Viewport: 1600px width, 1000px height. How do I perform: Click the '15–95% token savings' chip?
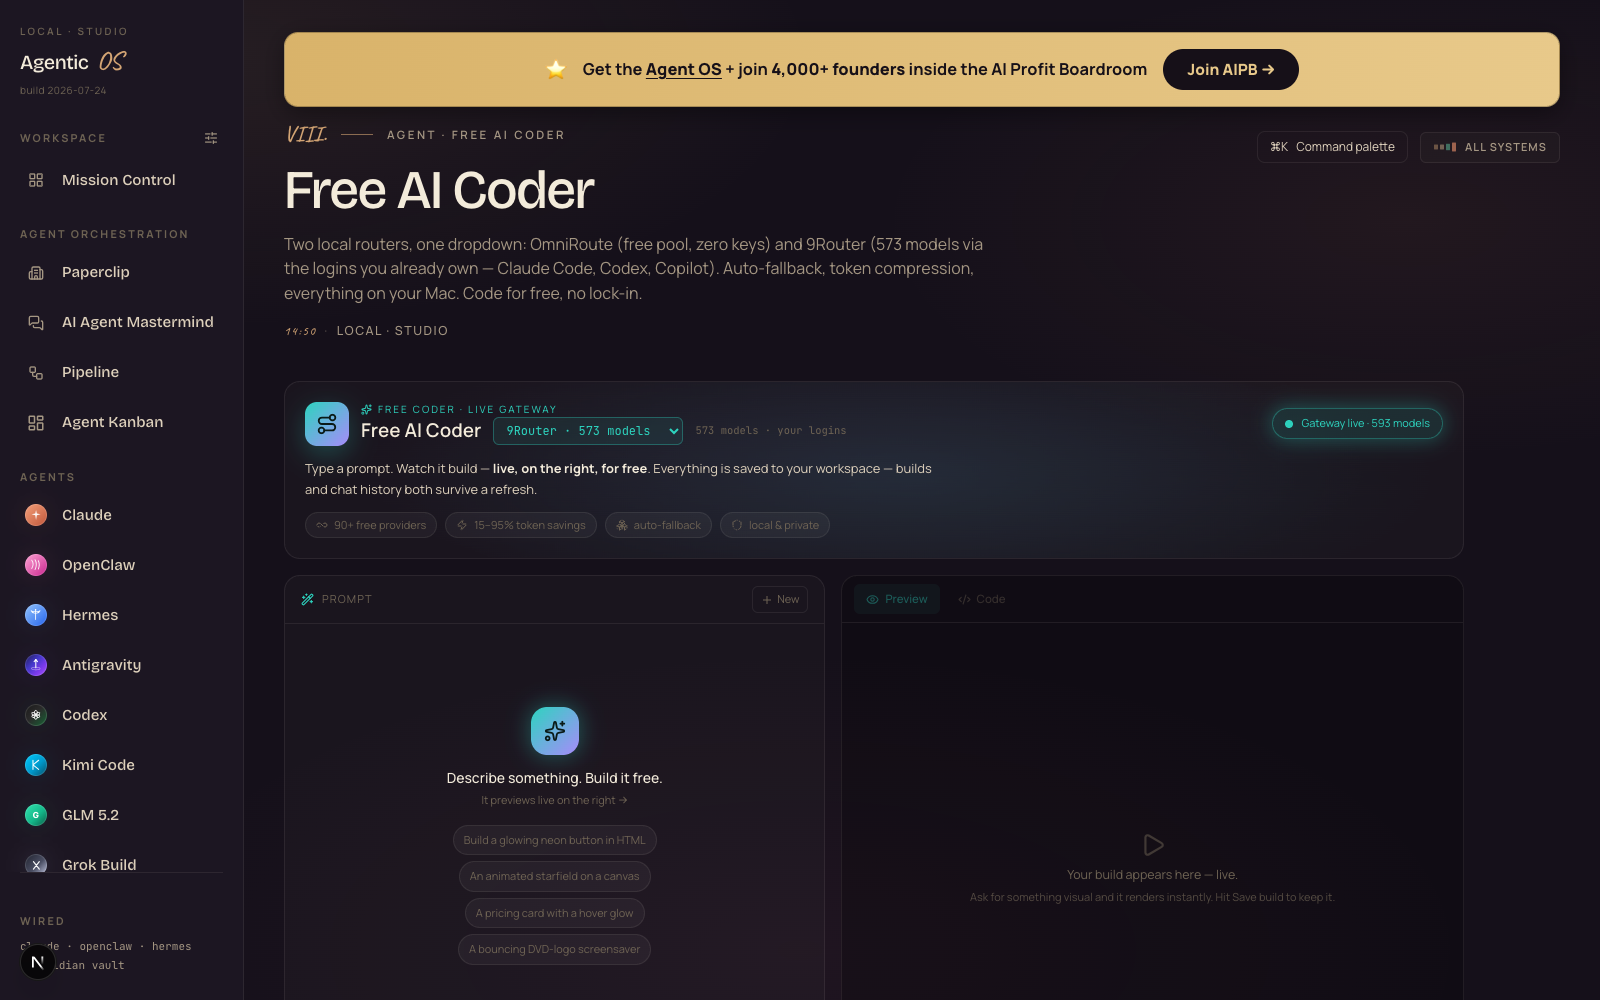[521, 525]
